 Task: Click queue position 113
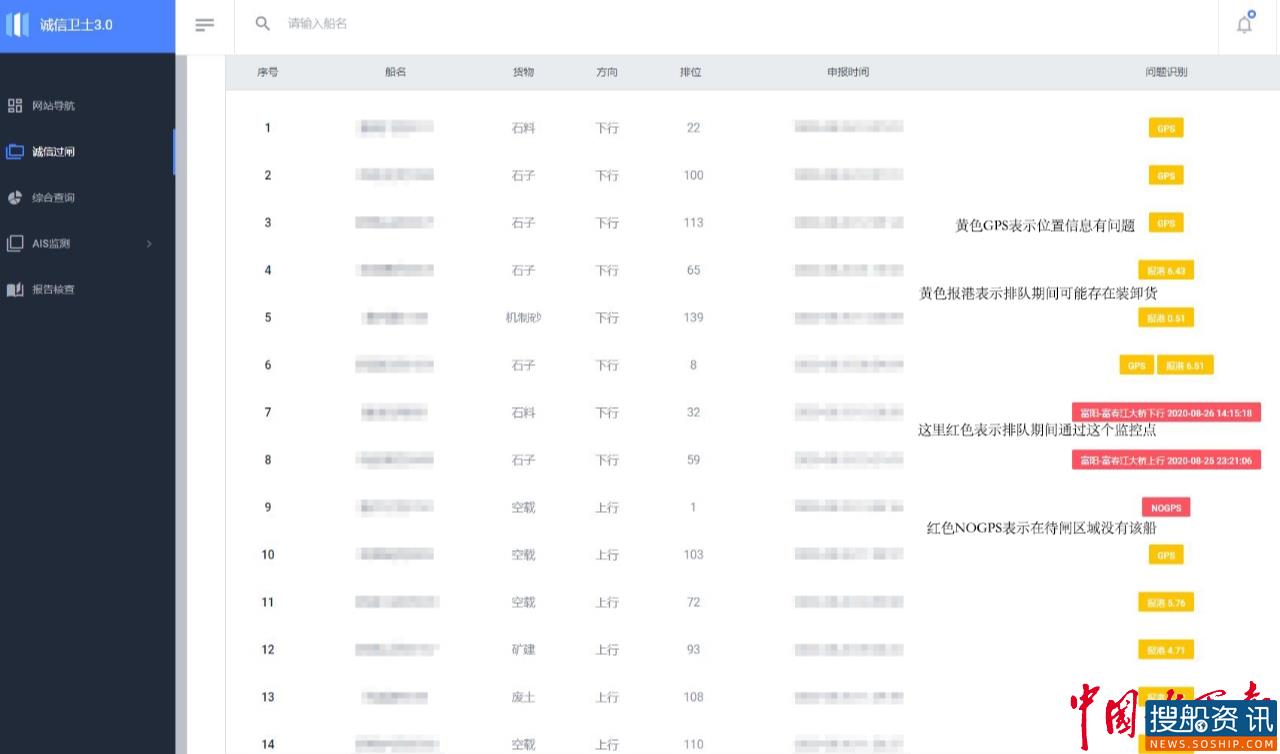(694, 223)
